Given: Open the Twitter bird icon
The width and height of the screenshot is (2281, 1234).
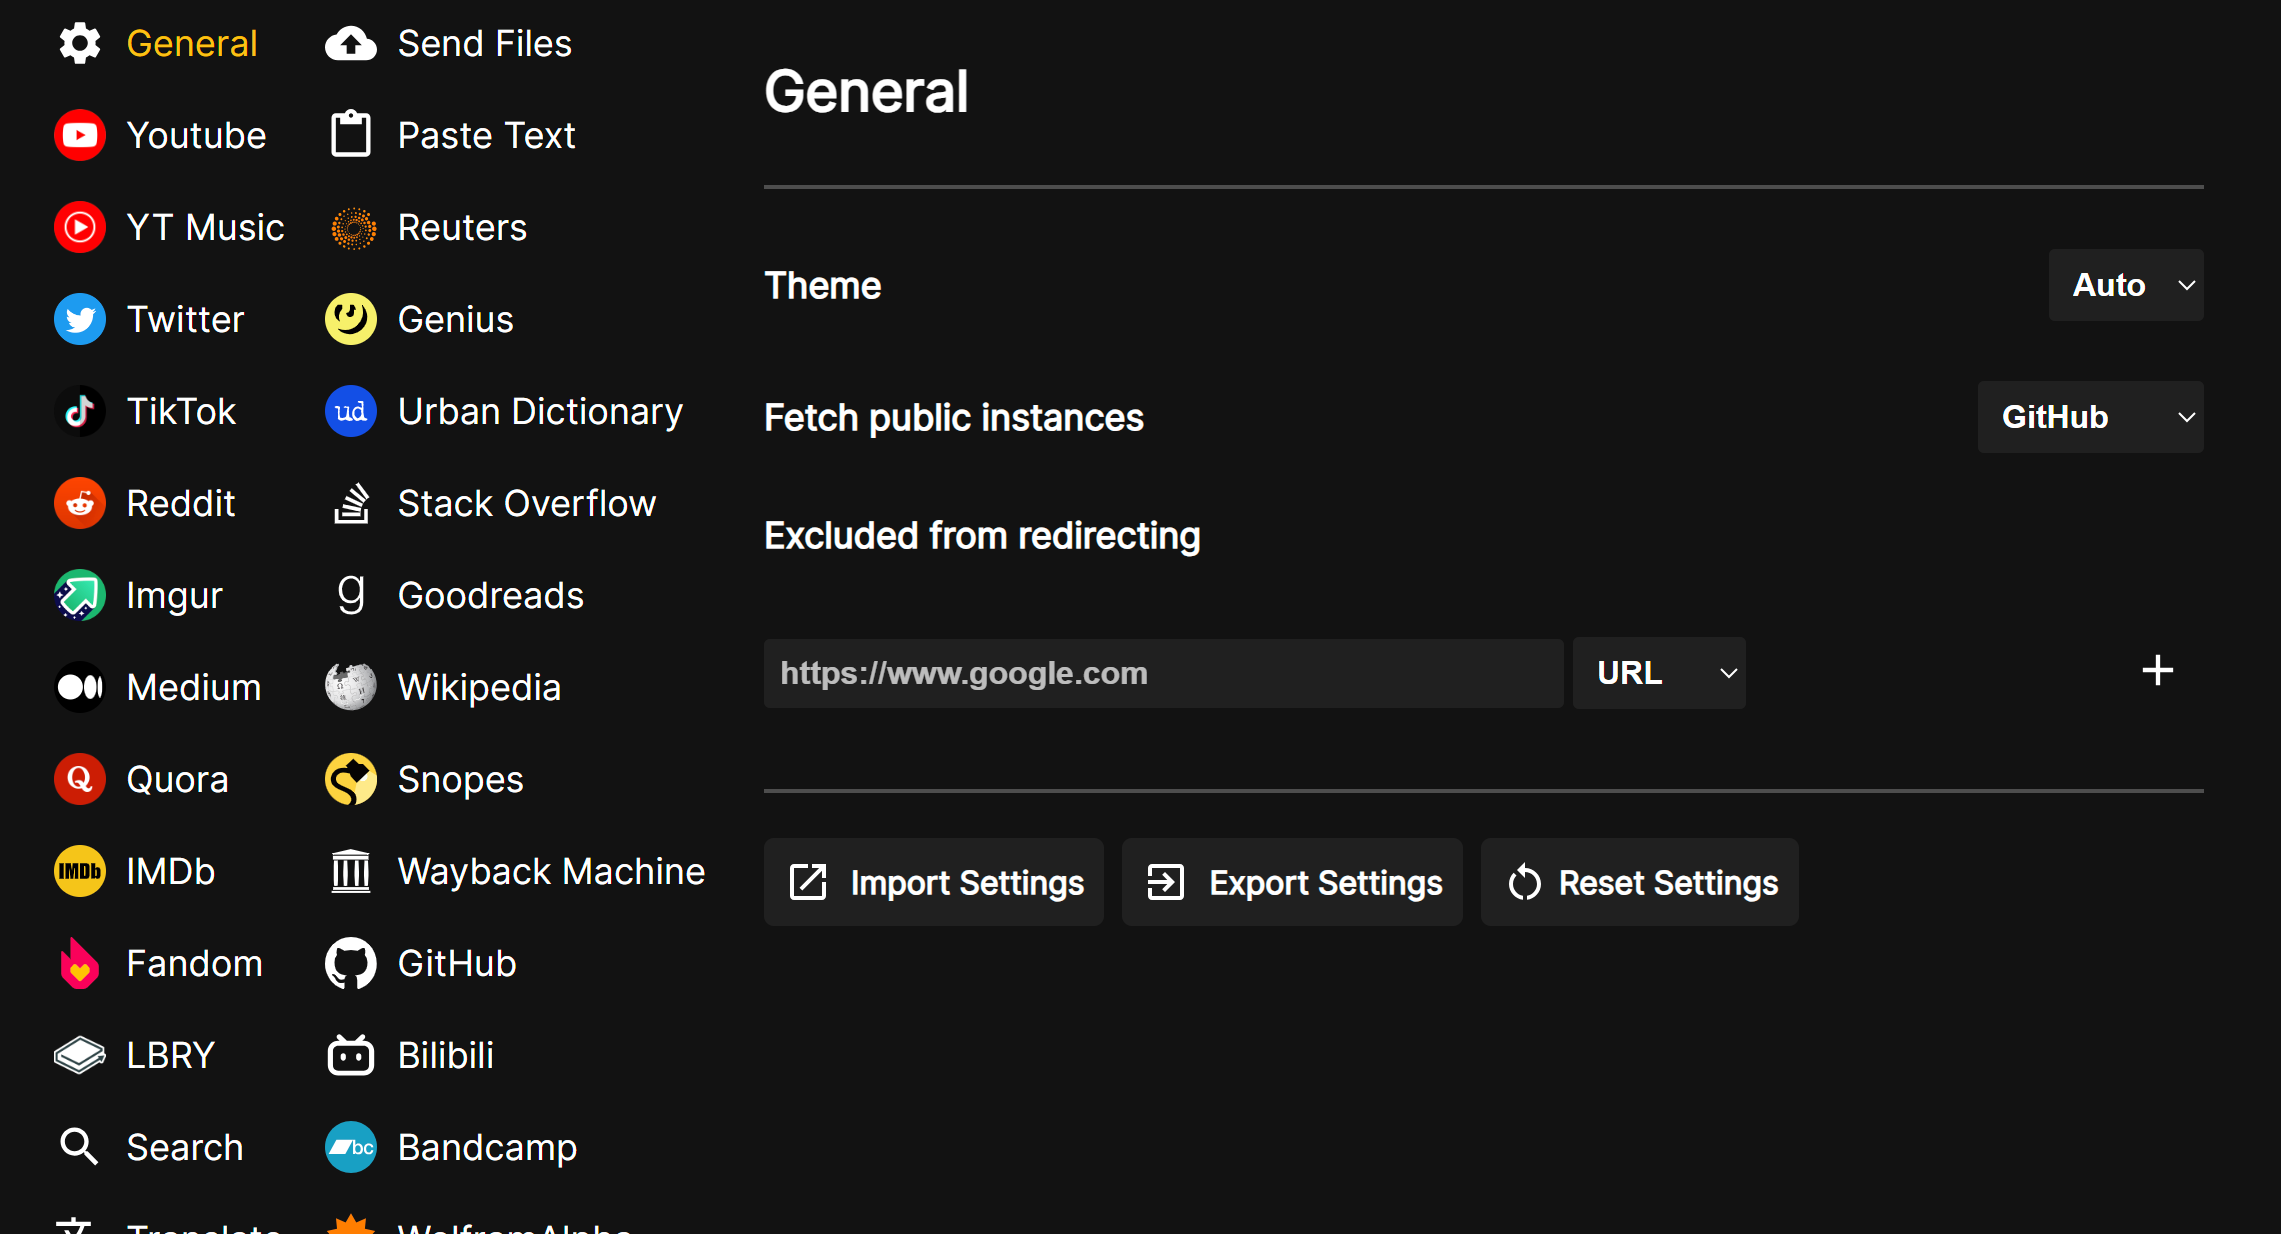Looking at the screenshot, I should click(x=80, y=319).
